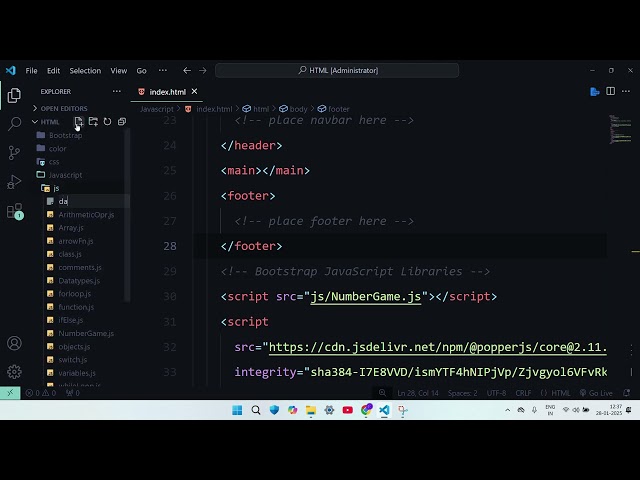The image size is (640, 480).
Task: Open the overflow menu ellipsis in menu bar
Action: coord(162,70)
